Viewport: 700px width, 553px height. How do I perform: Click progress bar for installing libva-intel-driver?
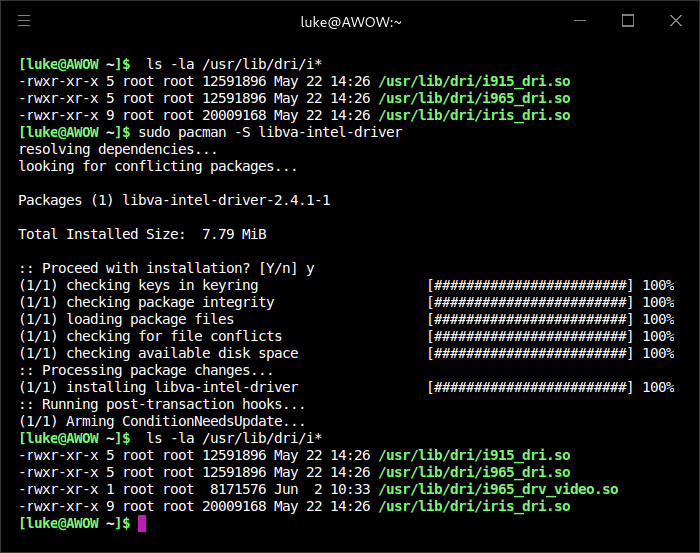point(530,387)
